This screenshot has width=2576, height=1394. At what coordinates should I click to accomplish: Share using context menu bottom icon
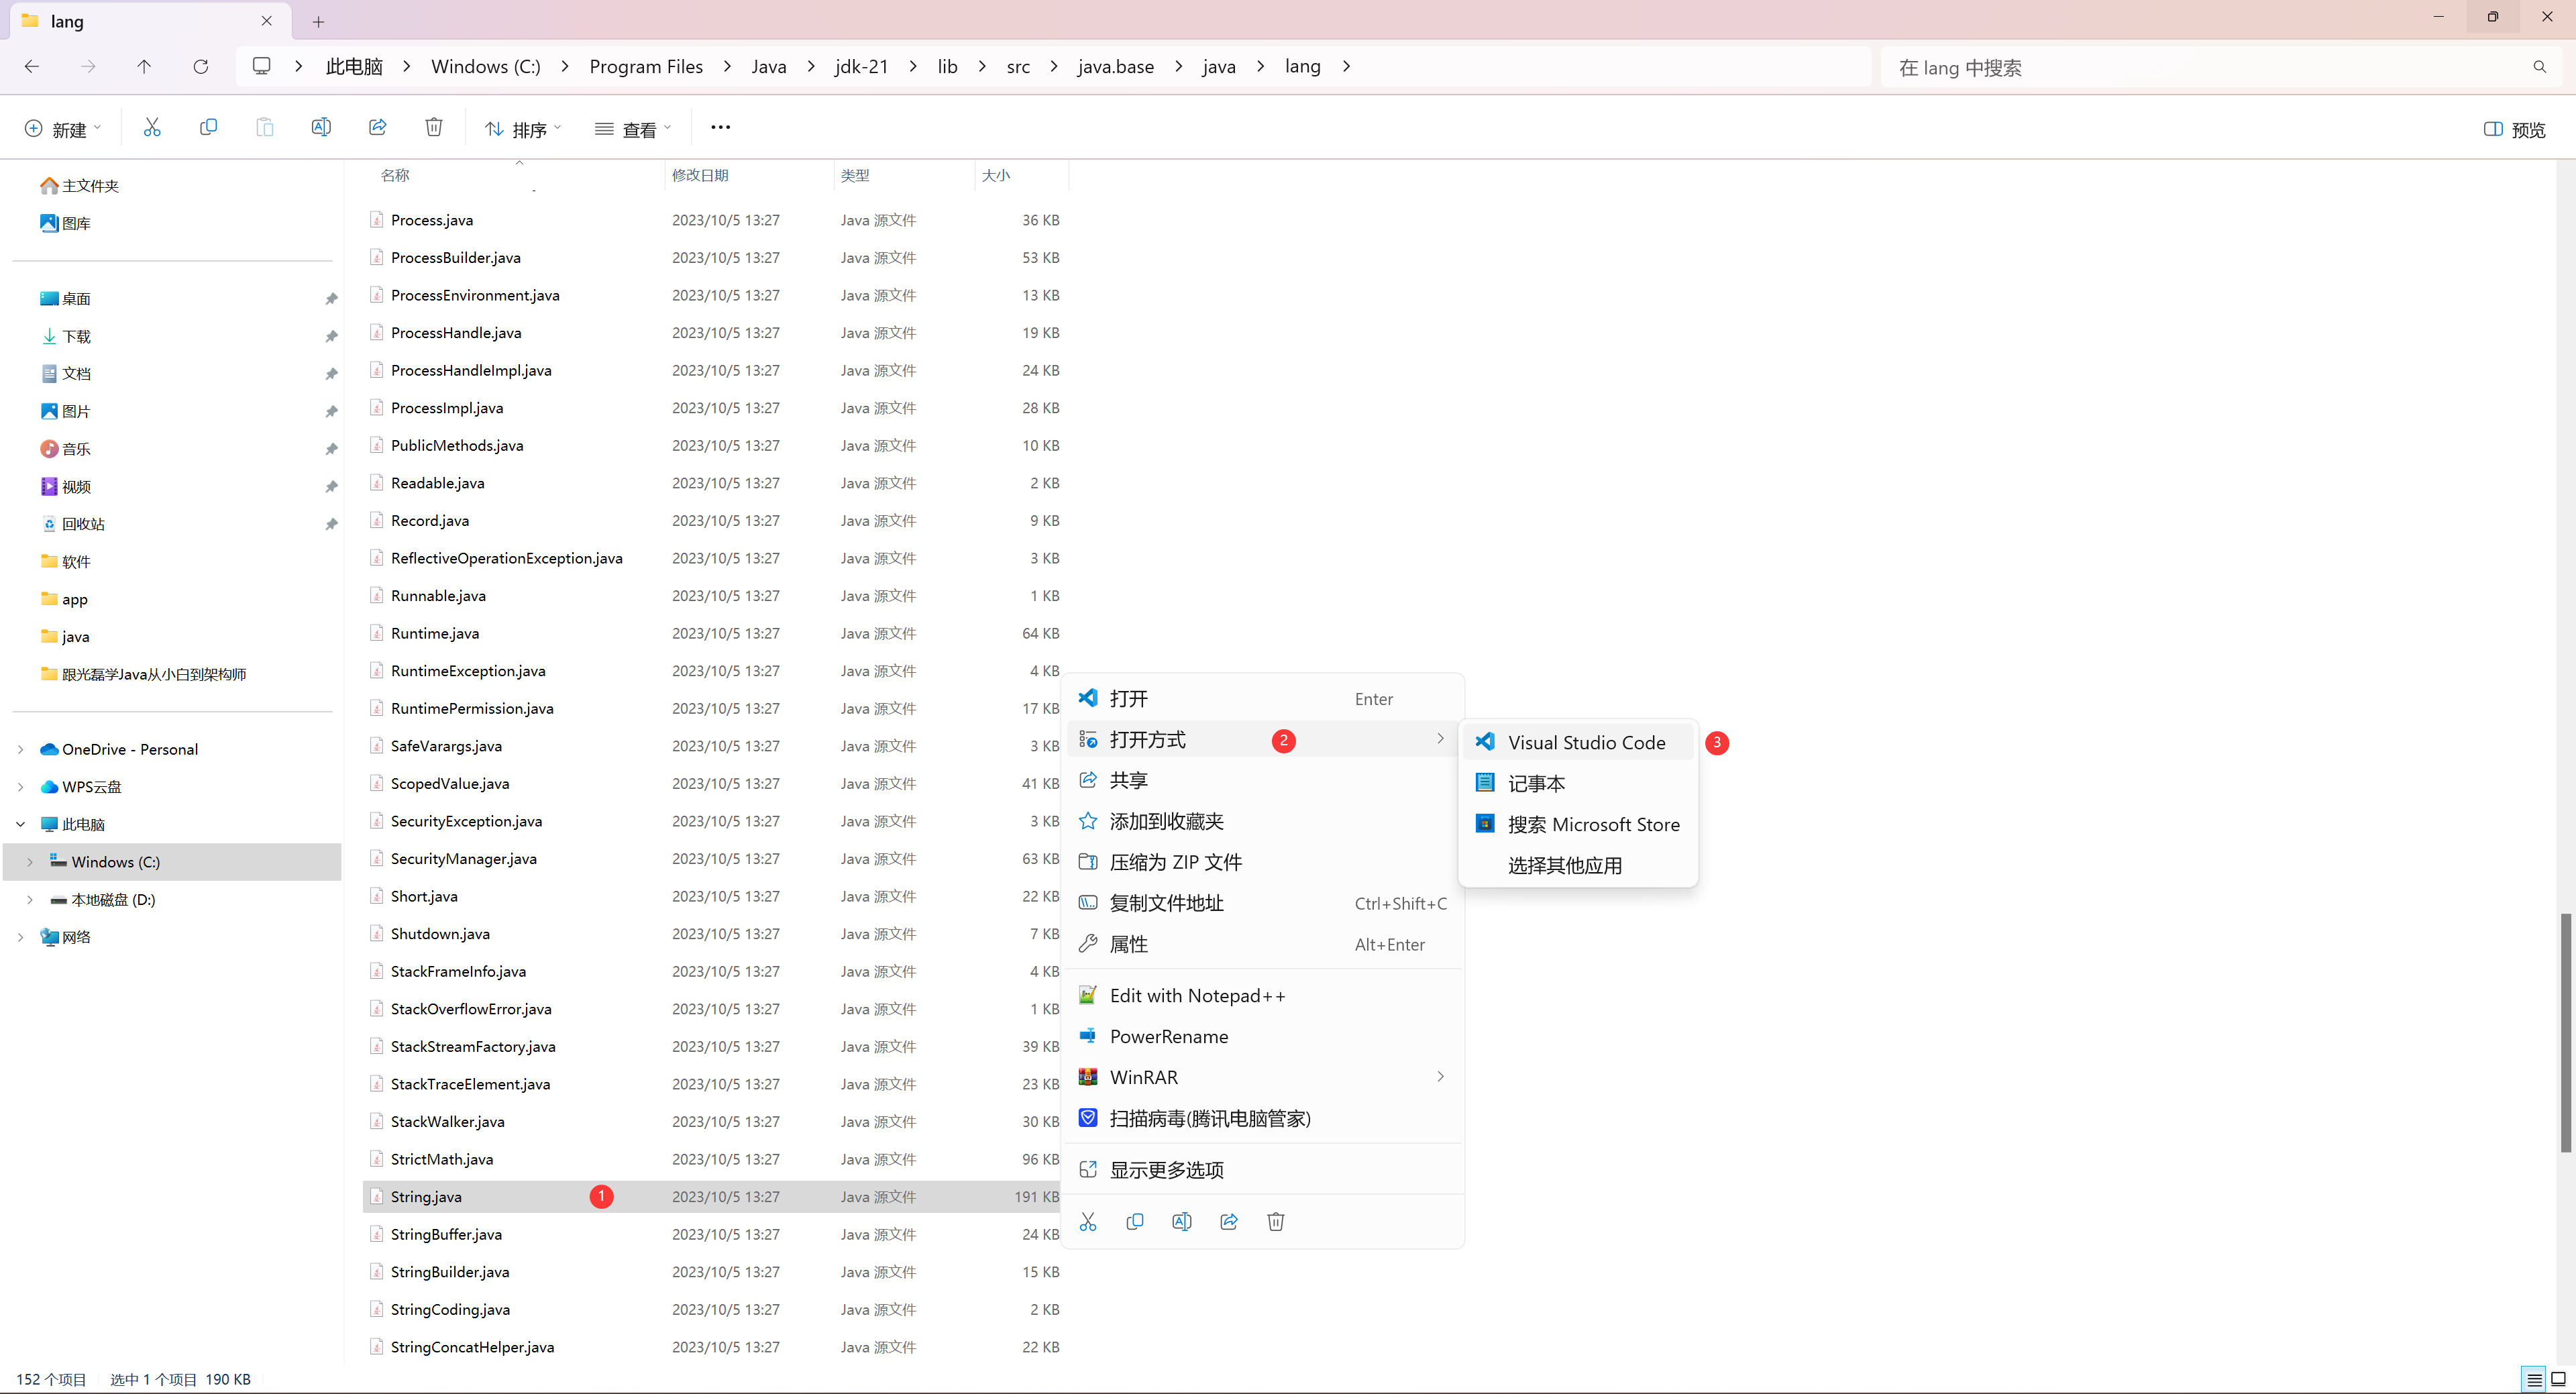pos(1229,1222)
